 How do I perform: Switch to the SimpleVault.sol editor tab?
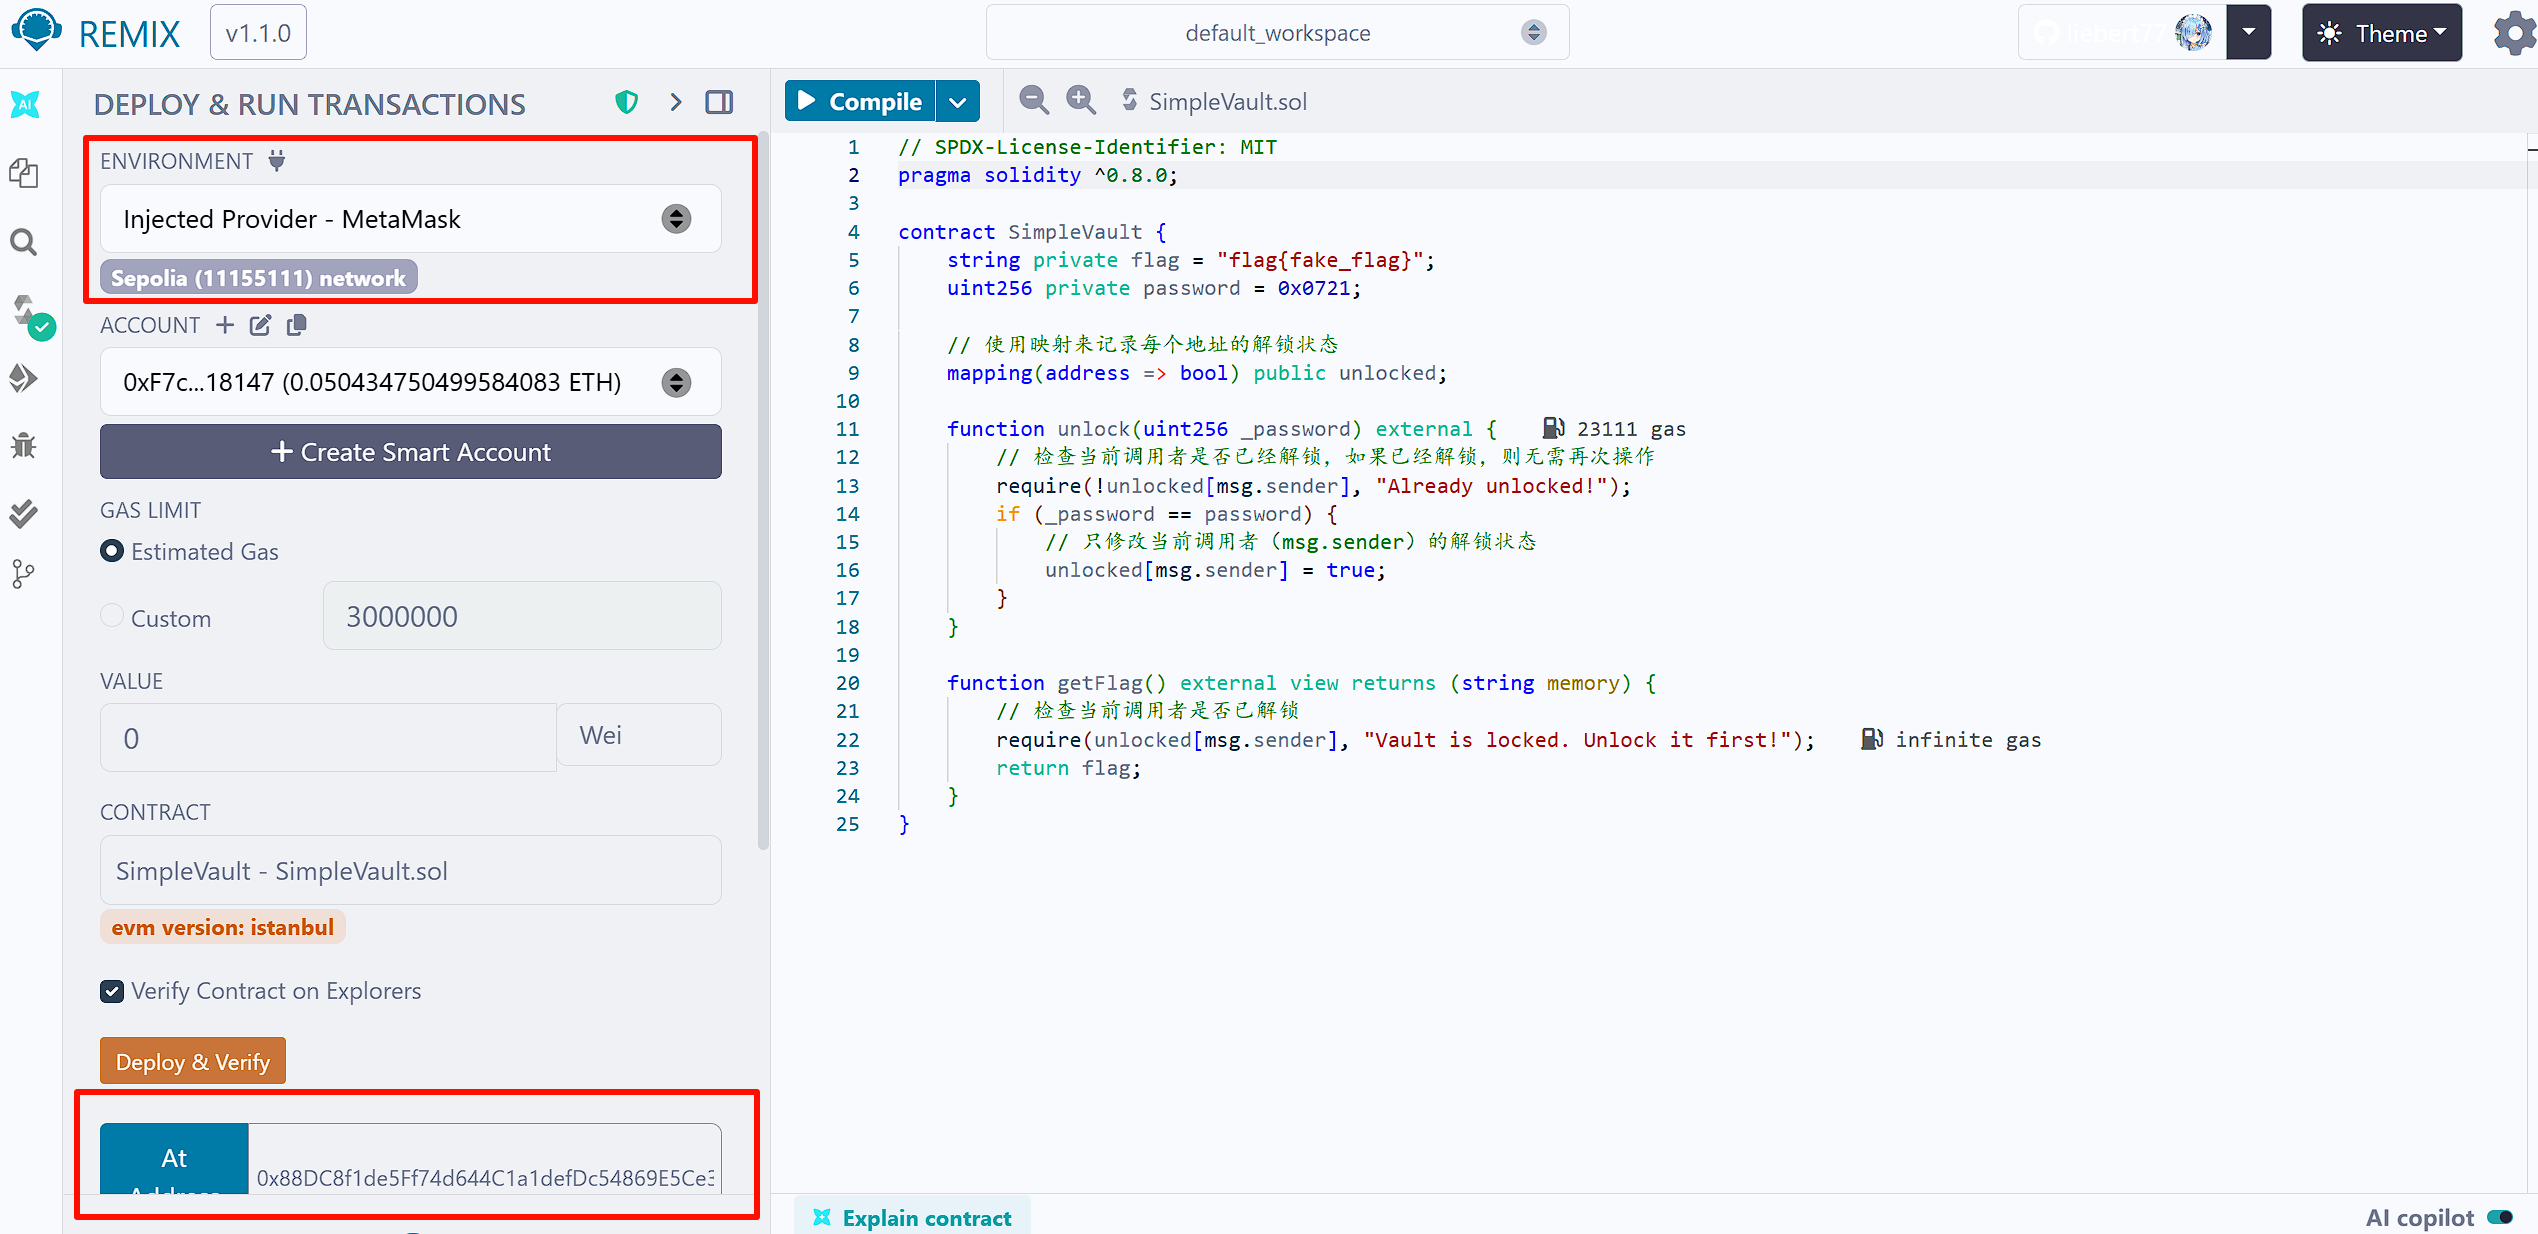1226,101
